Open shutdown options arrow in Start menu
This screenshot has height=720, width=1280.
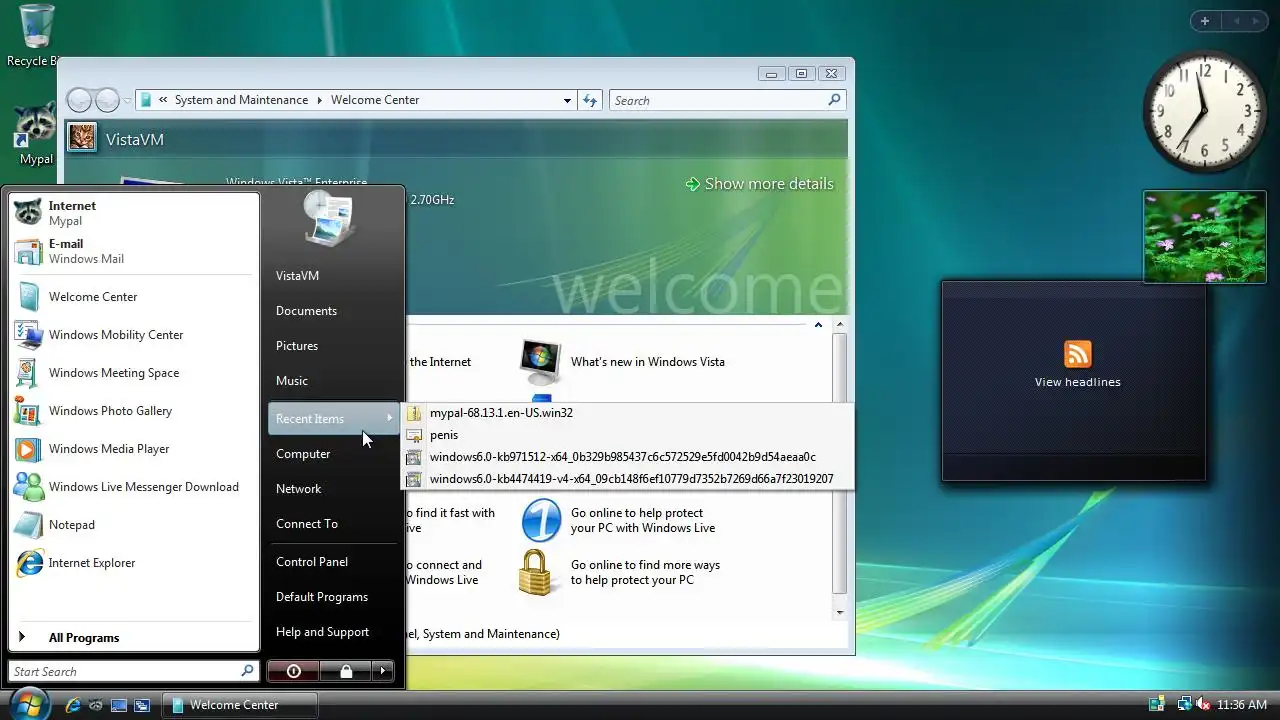[x=383, y=671]
